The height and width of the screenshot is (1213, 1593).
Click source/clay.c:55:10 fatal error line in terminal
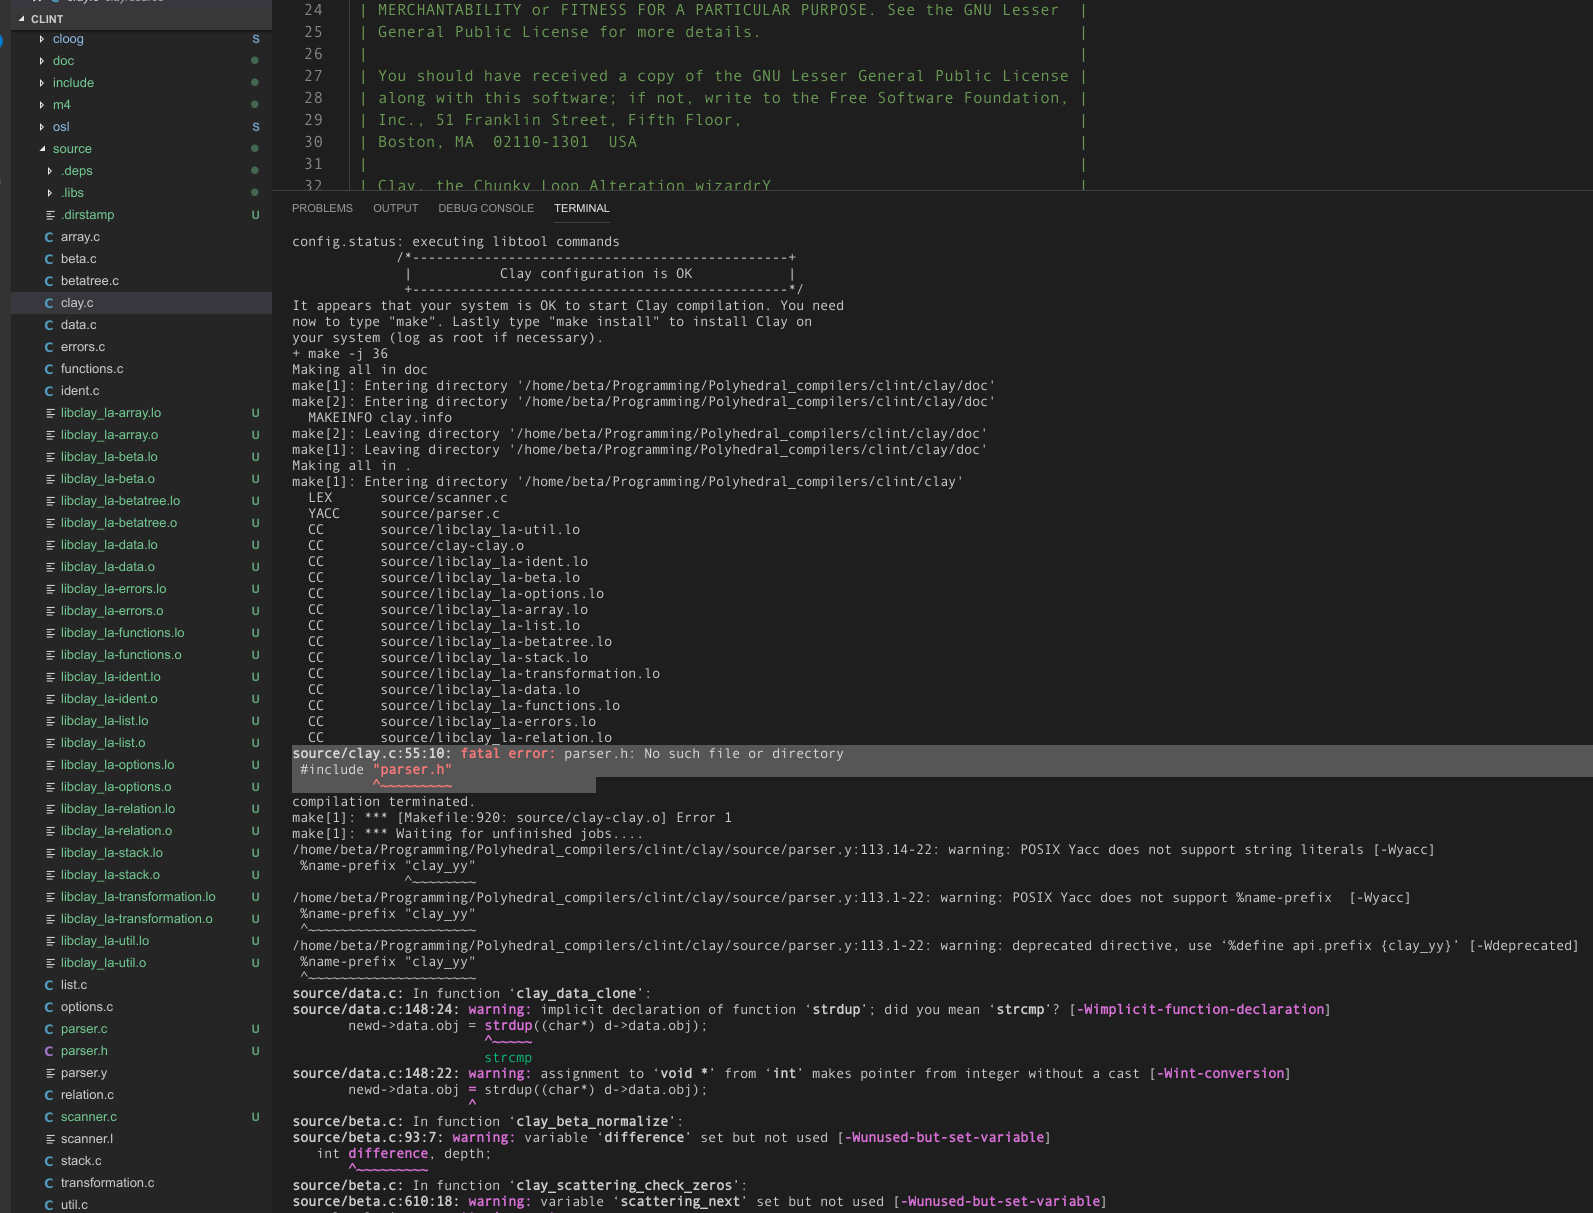[568, 754]
